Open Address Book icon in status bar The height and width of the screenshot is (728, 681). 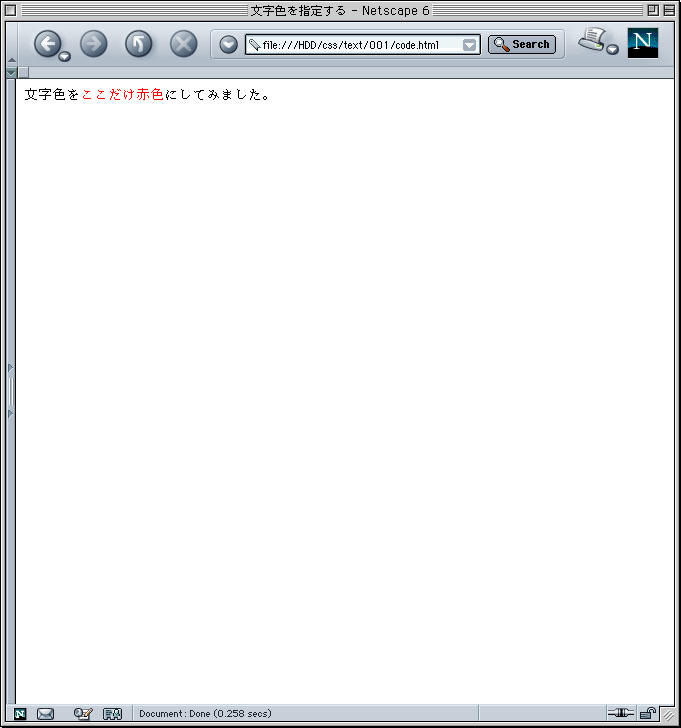(112, 713)
